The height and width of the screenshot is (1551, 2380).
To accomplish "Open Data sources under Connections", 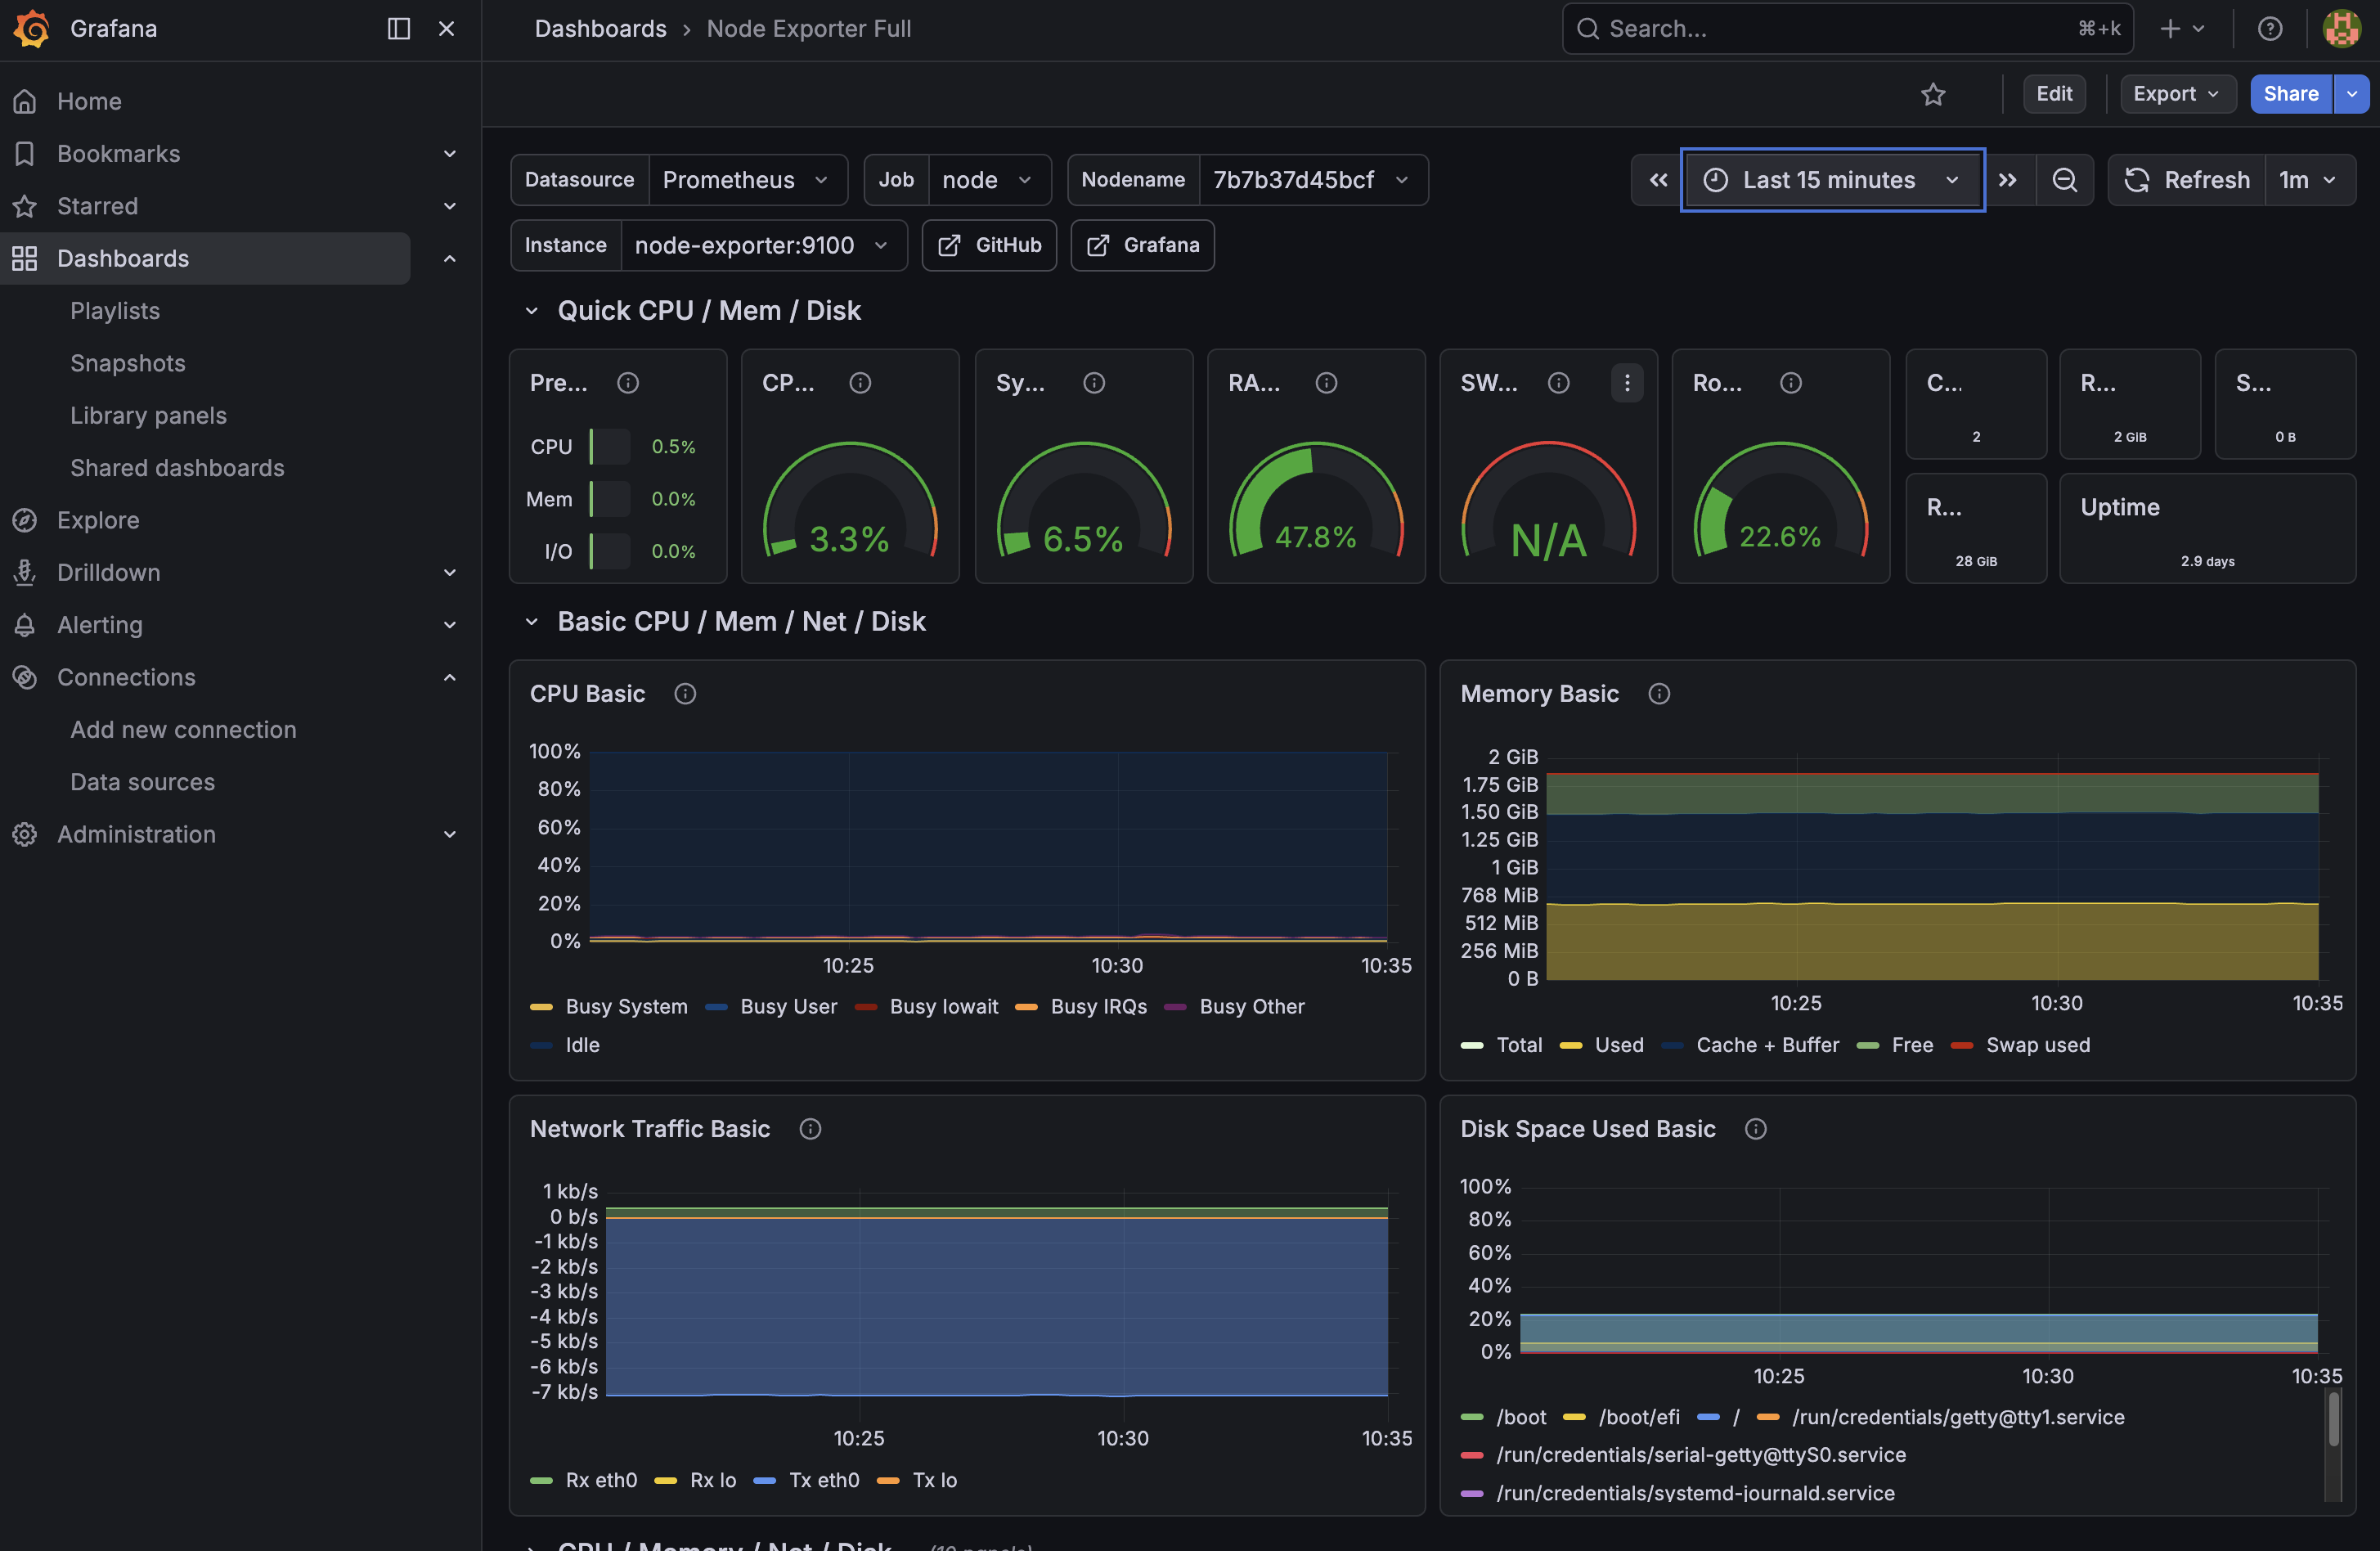I will 142,782.
